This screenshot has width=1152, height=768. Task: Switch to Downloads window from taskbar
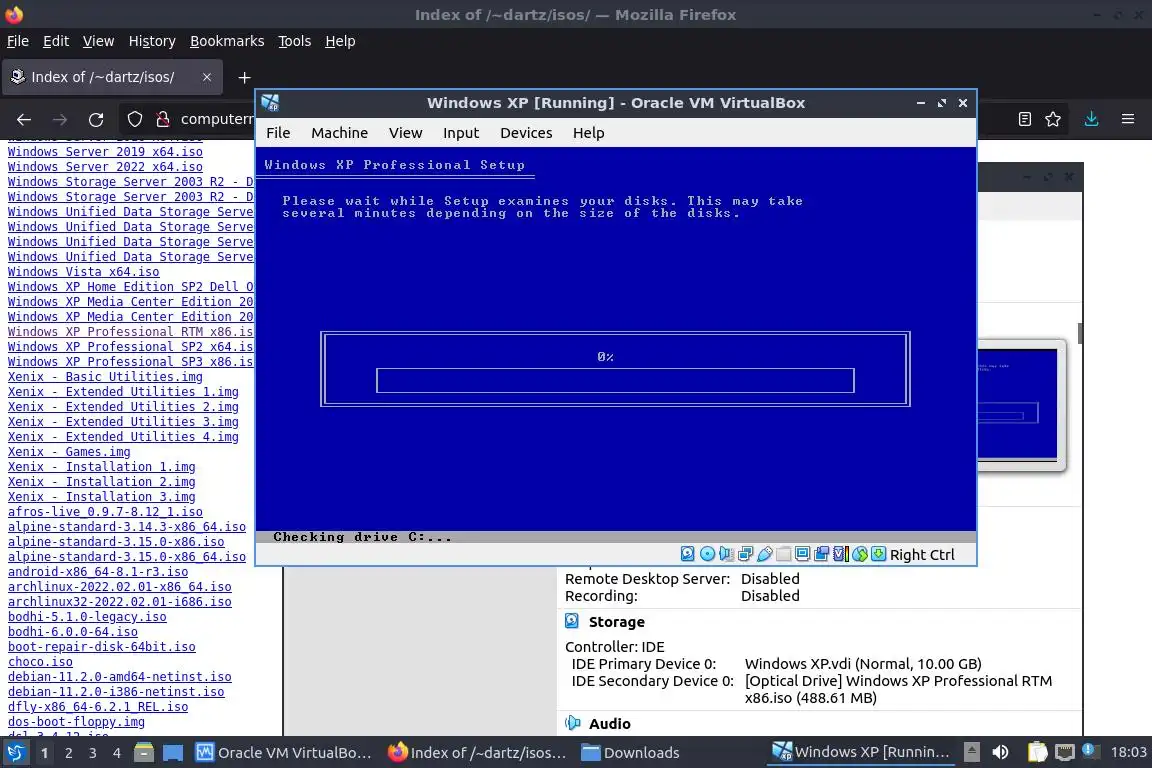[631, 753]
